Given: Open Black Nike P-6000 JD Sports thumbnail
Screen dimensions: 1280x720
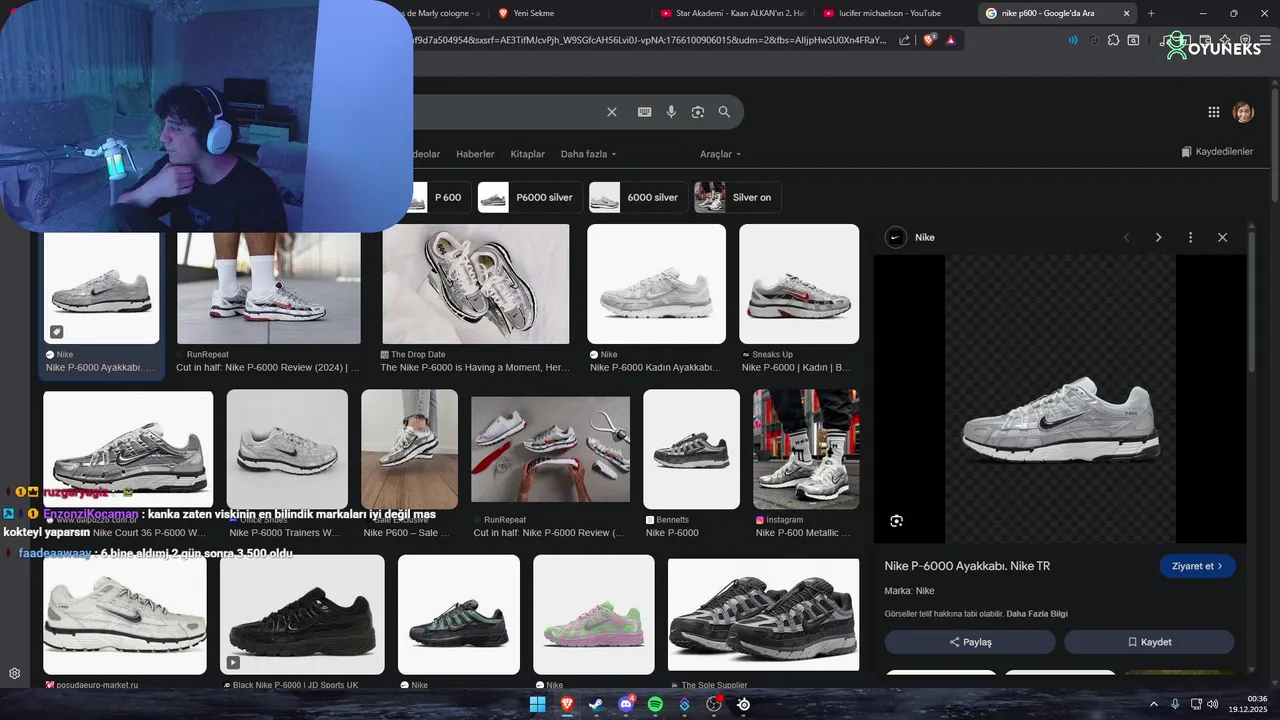Looking at the screenshot, I should click(x=302, y=615).
